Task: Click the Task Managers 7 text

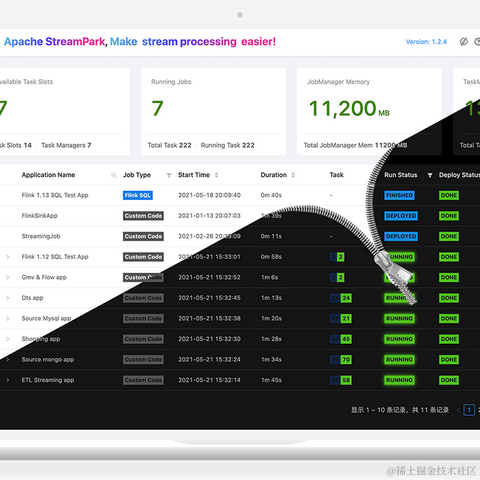Action: [66, 145]
